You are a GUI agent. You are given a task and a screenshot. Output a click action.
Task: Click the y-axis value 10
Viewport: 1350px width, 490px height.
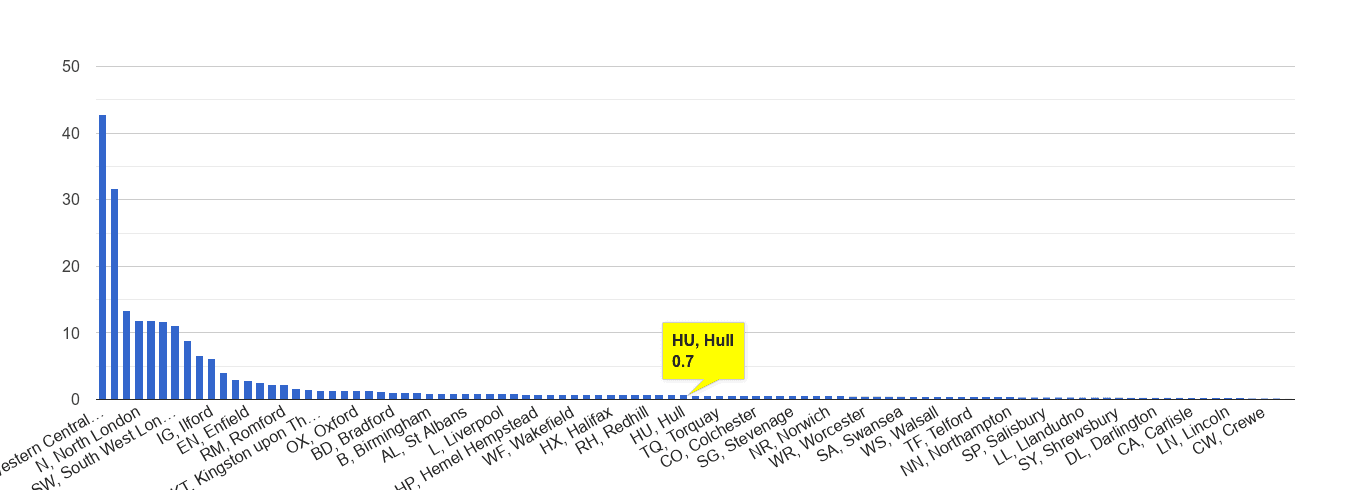click(x=71, y=333)
